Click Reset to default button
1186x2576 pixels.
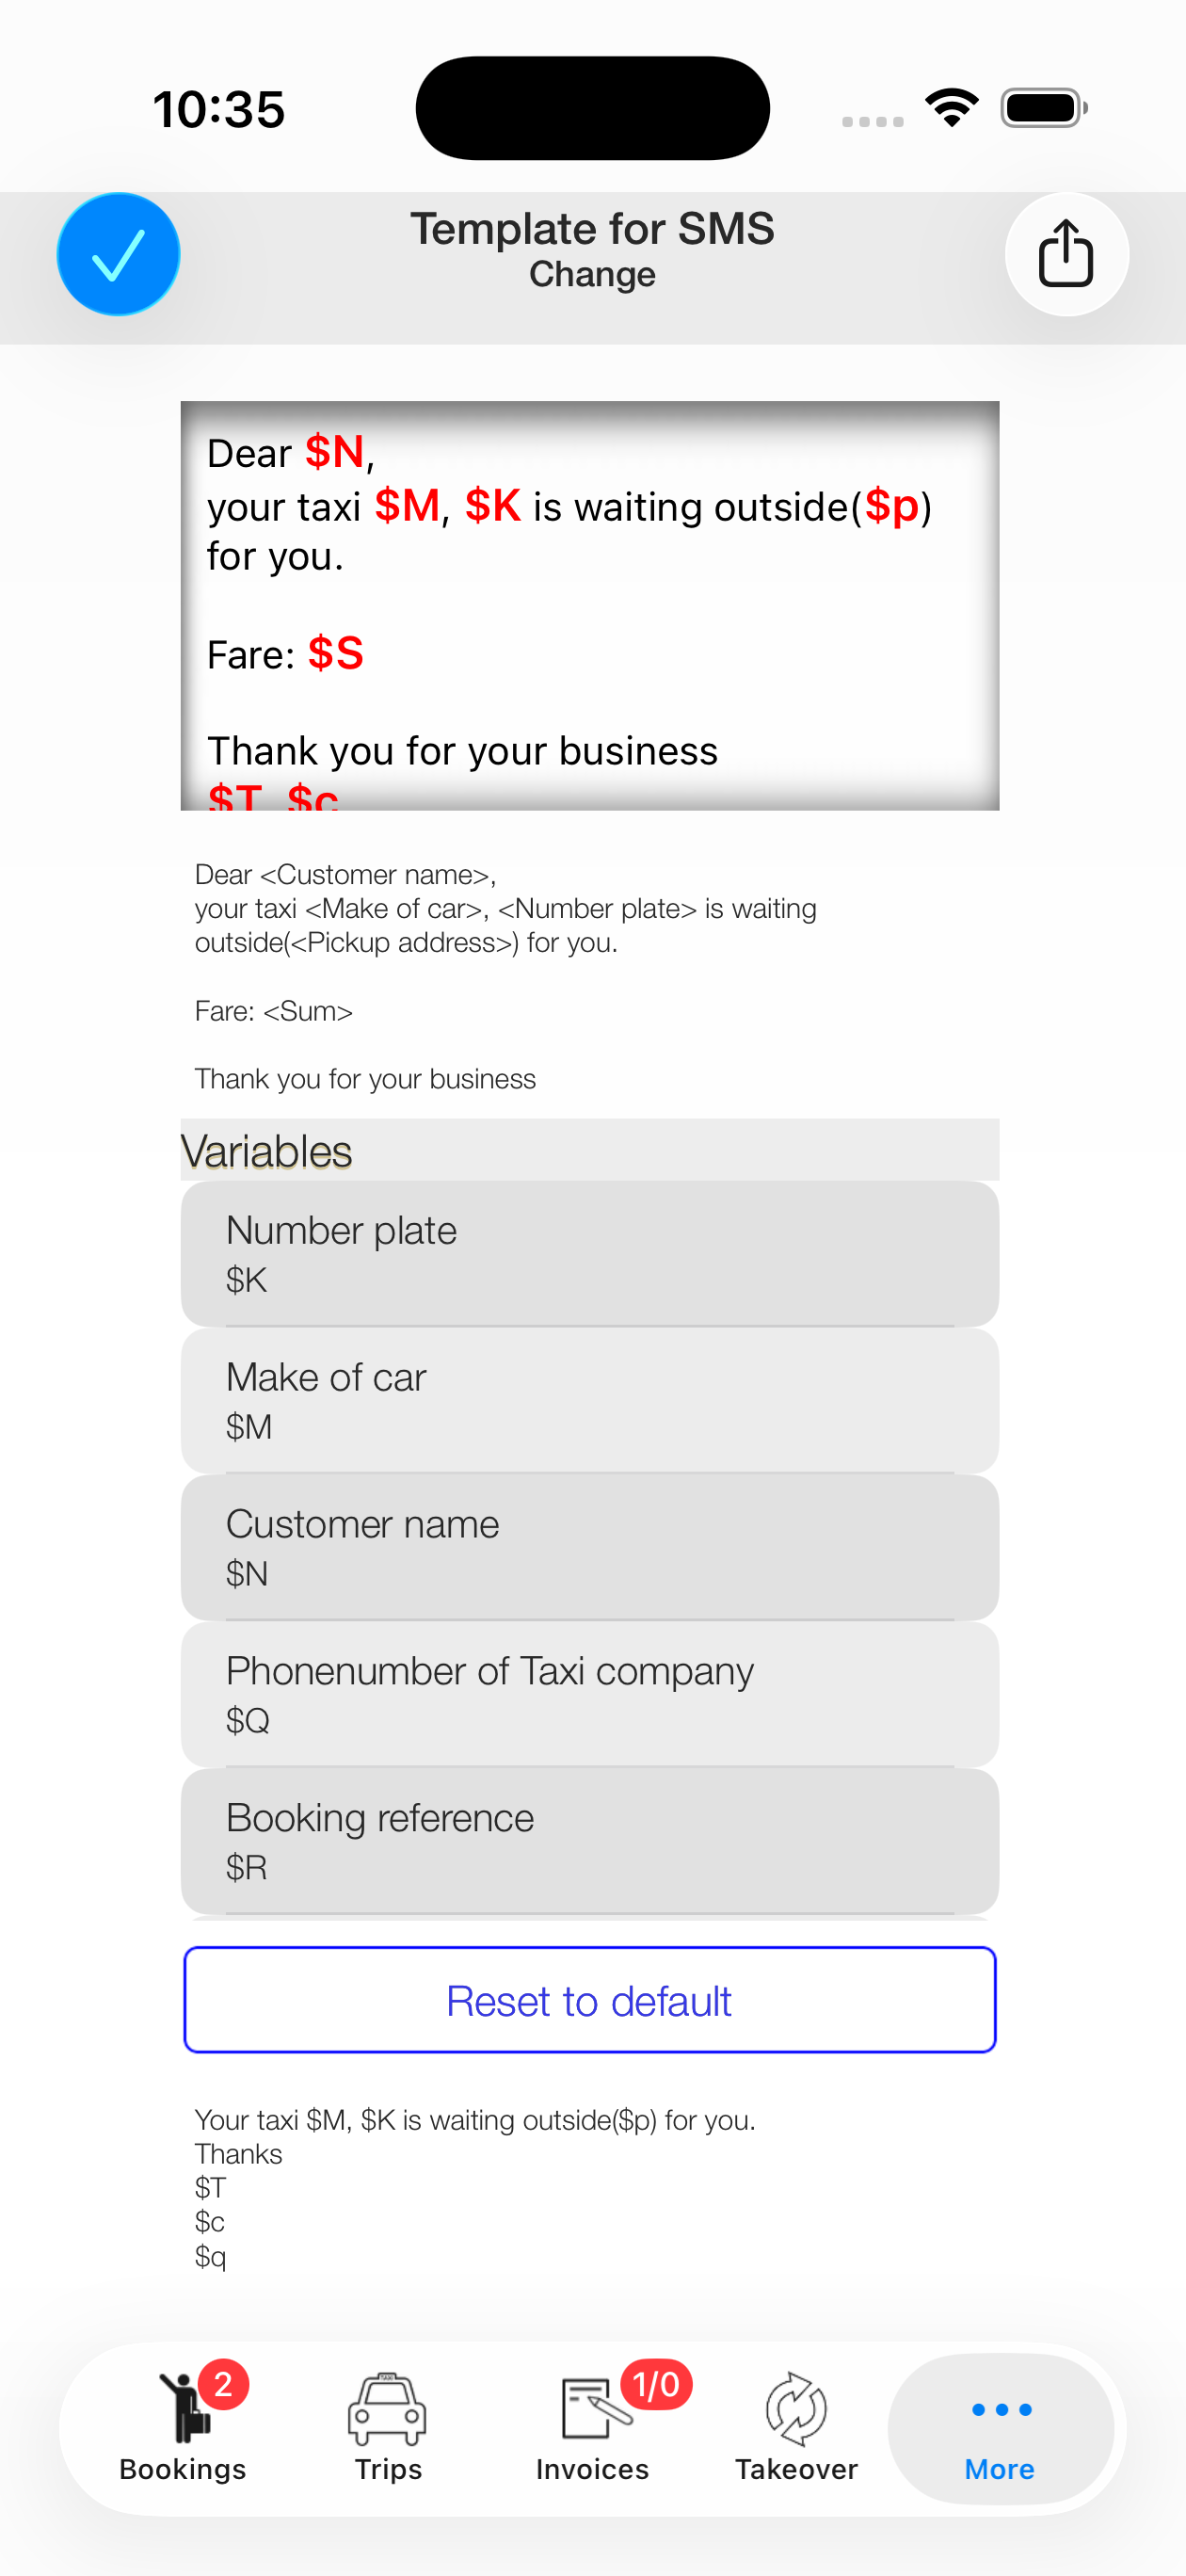point(590,2000)
